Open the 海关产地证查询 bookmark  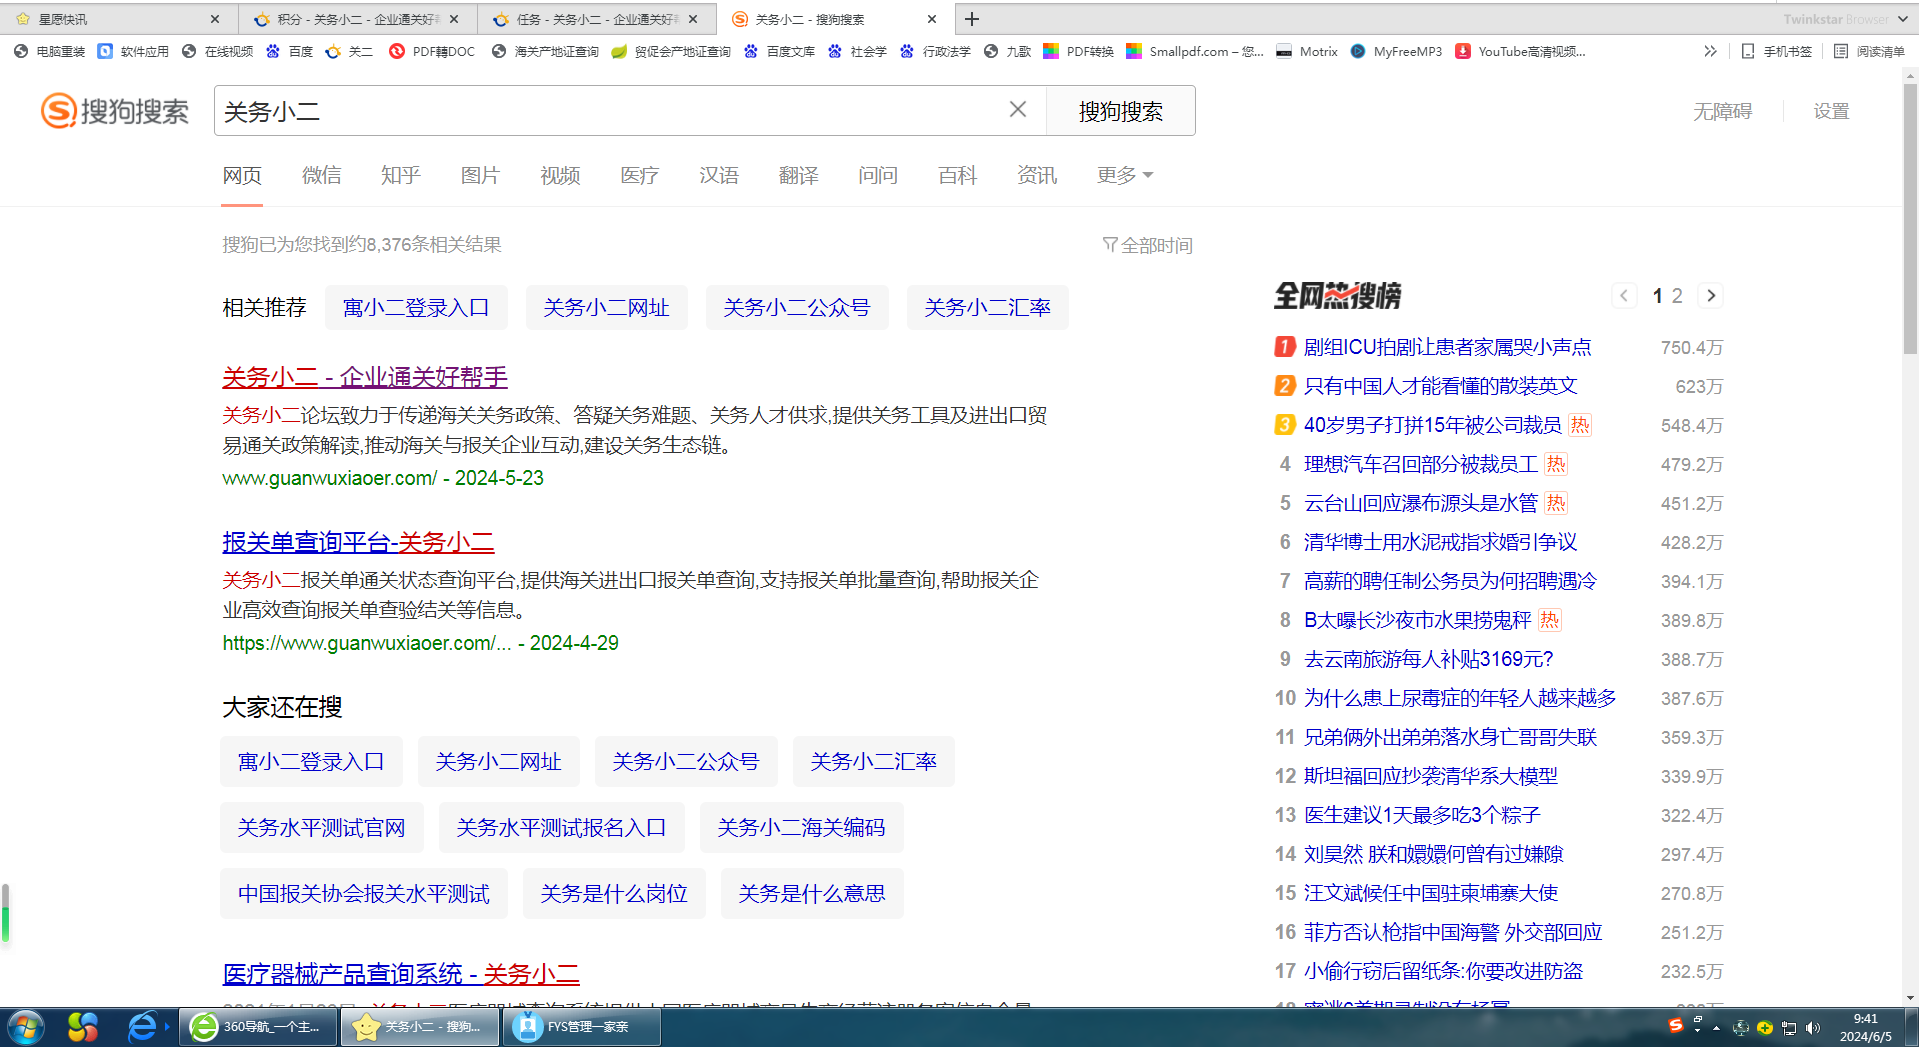(545, 51)
